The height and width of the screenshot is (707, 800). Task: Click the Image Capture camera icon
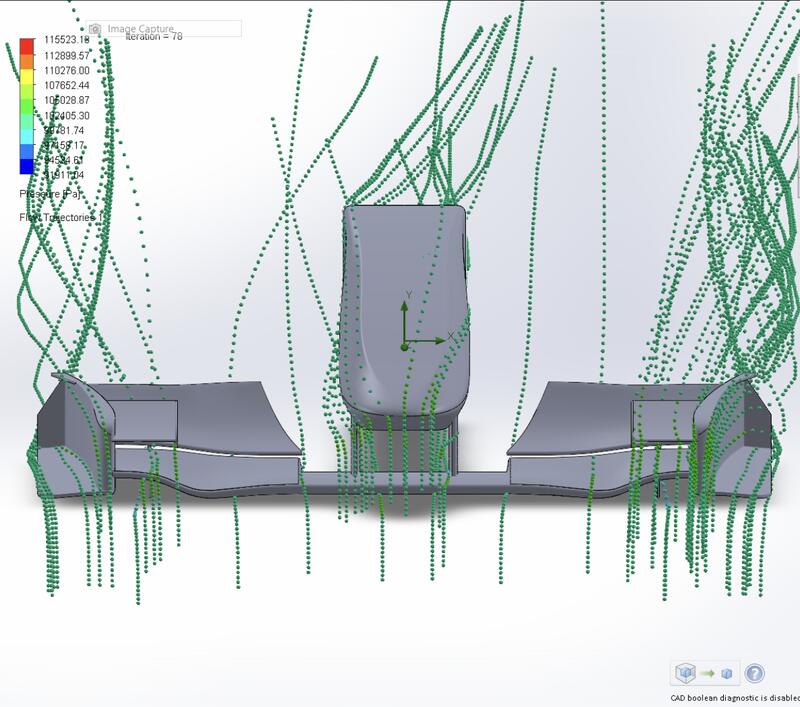[x=95, y=29]
